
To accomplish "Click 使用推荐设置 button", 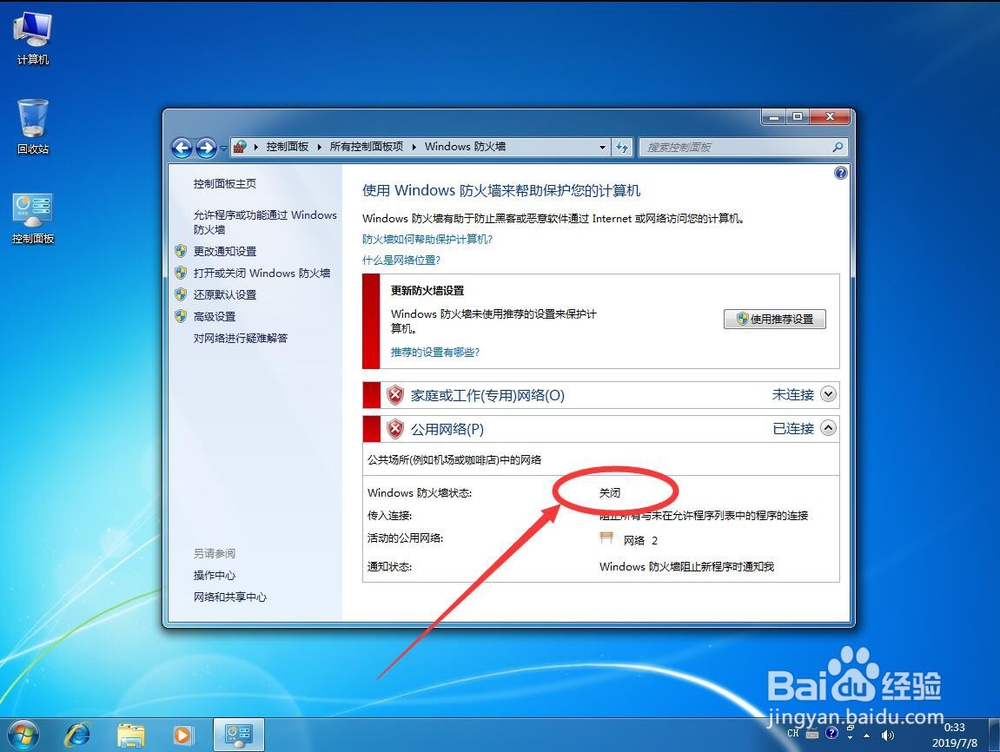I will pos(775,319).
